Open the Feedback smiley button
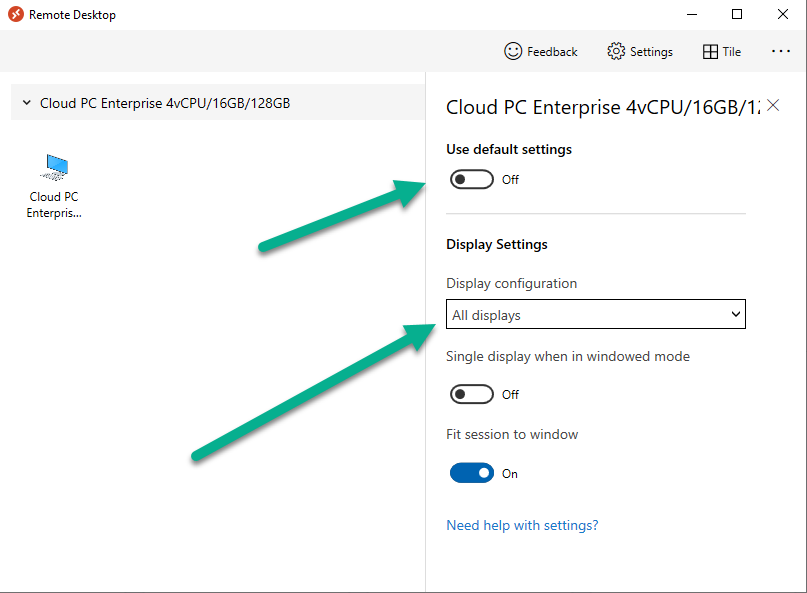 [x=540, y=51]
